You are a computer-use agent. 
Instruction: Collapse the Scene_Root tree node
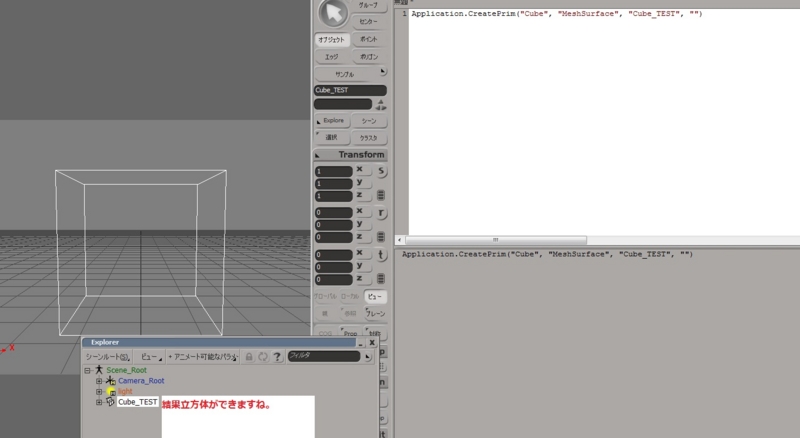click(x=87, y=371)
